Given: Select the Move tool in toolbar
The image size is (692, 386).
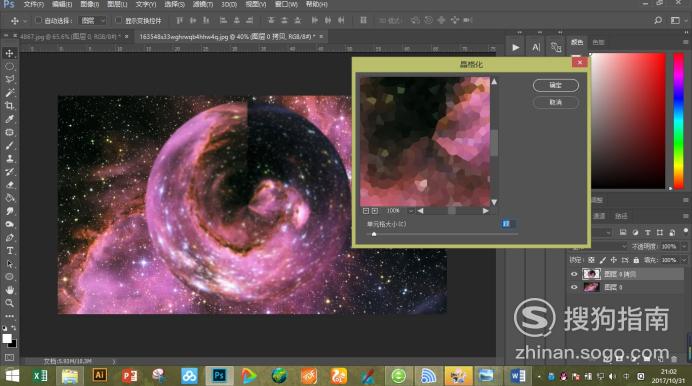Looking at the screenshot, I should (x=9, y=53).
